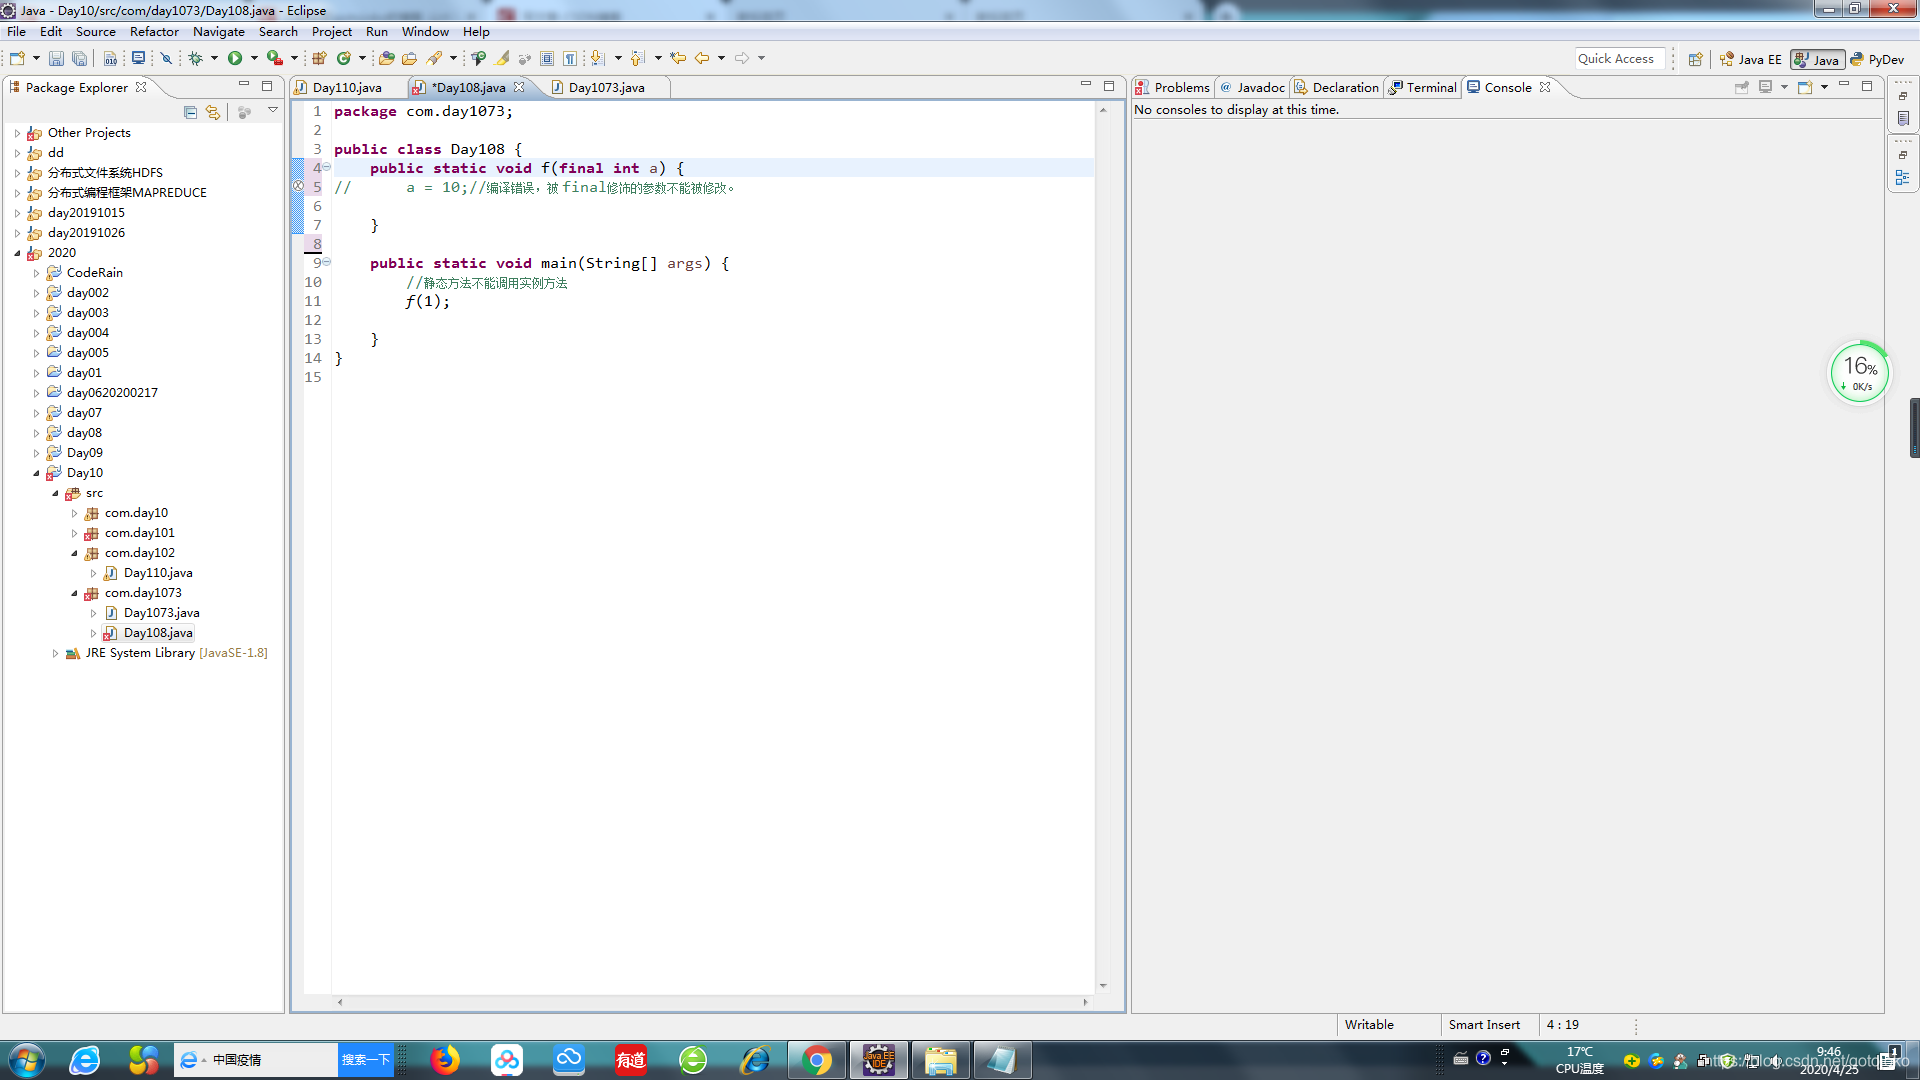Click the Open Task folder icon
The width and height of the screenshot is (1920, 1080).
pyautogui.click(x=409, y=58)
